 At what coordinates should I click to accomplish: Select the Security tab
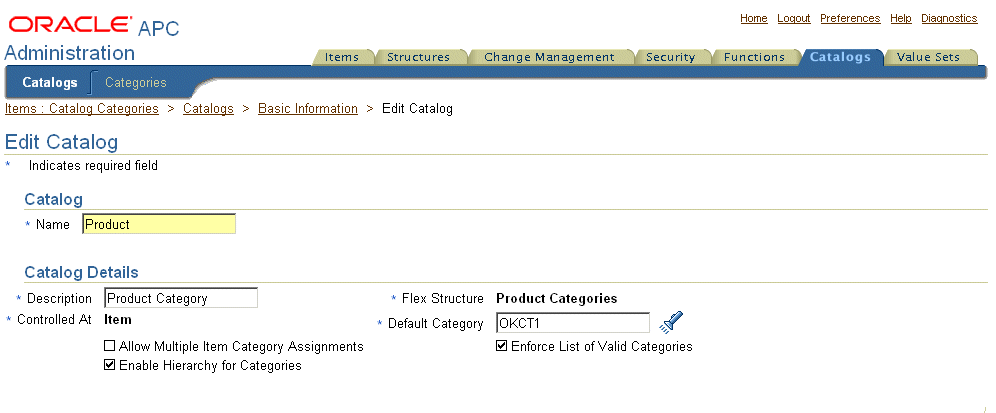[670, 57]
